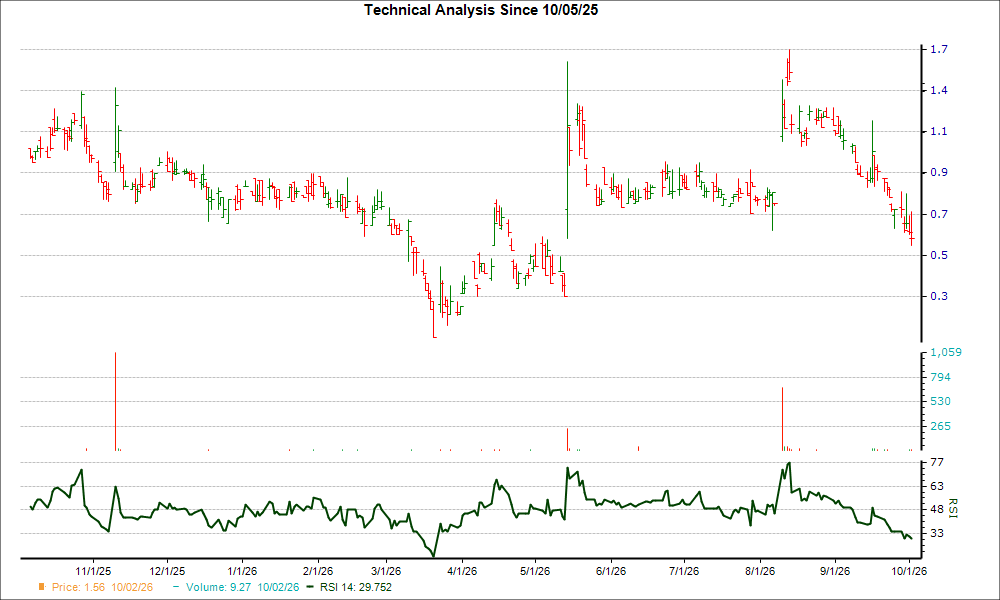The image size is (1000, 600).
Task: Select the 1.7 price axis label
Action: click(939, 49)
